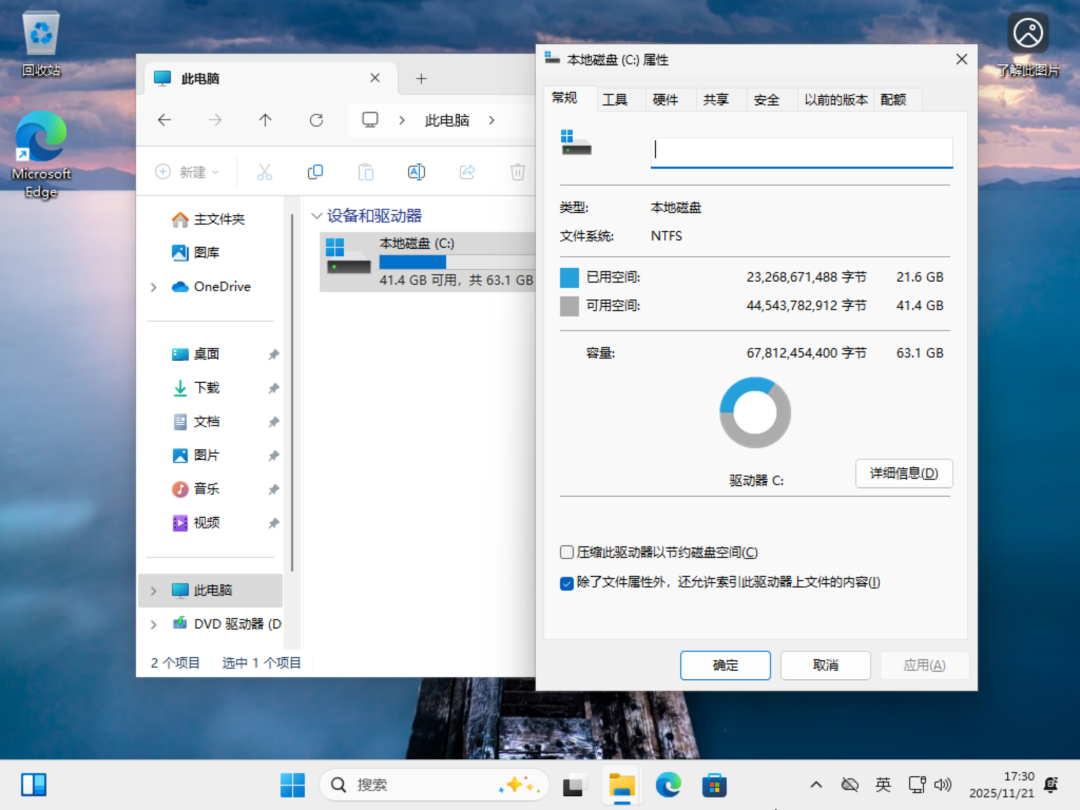The height and width of the screenshot is (810, 1080).
Task: Open Microsoft Store from the taskbar
Action: (714, 785)
